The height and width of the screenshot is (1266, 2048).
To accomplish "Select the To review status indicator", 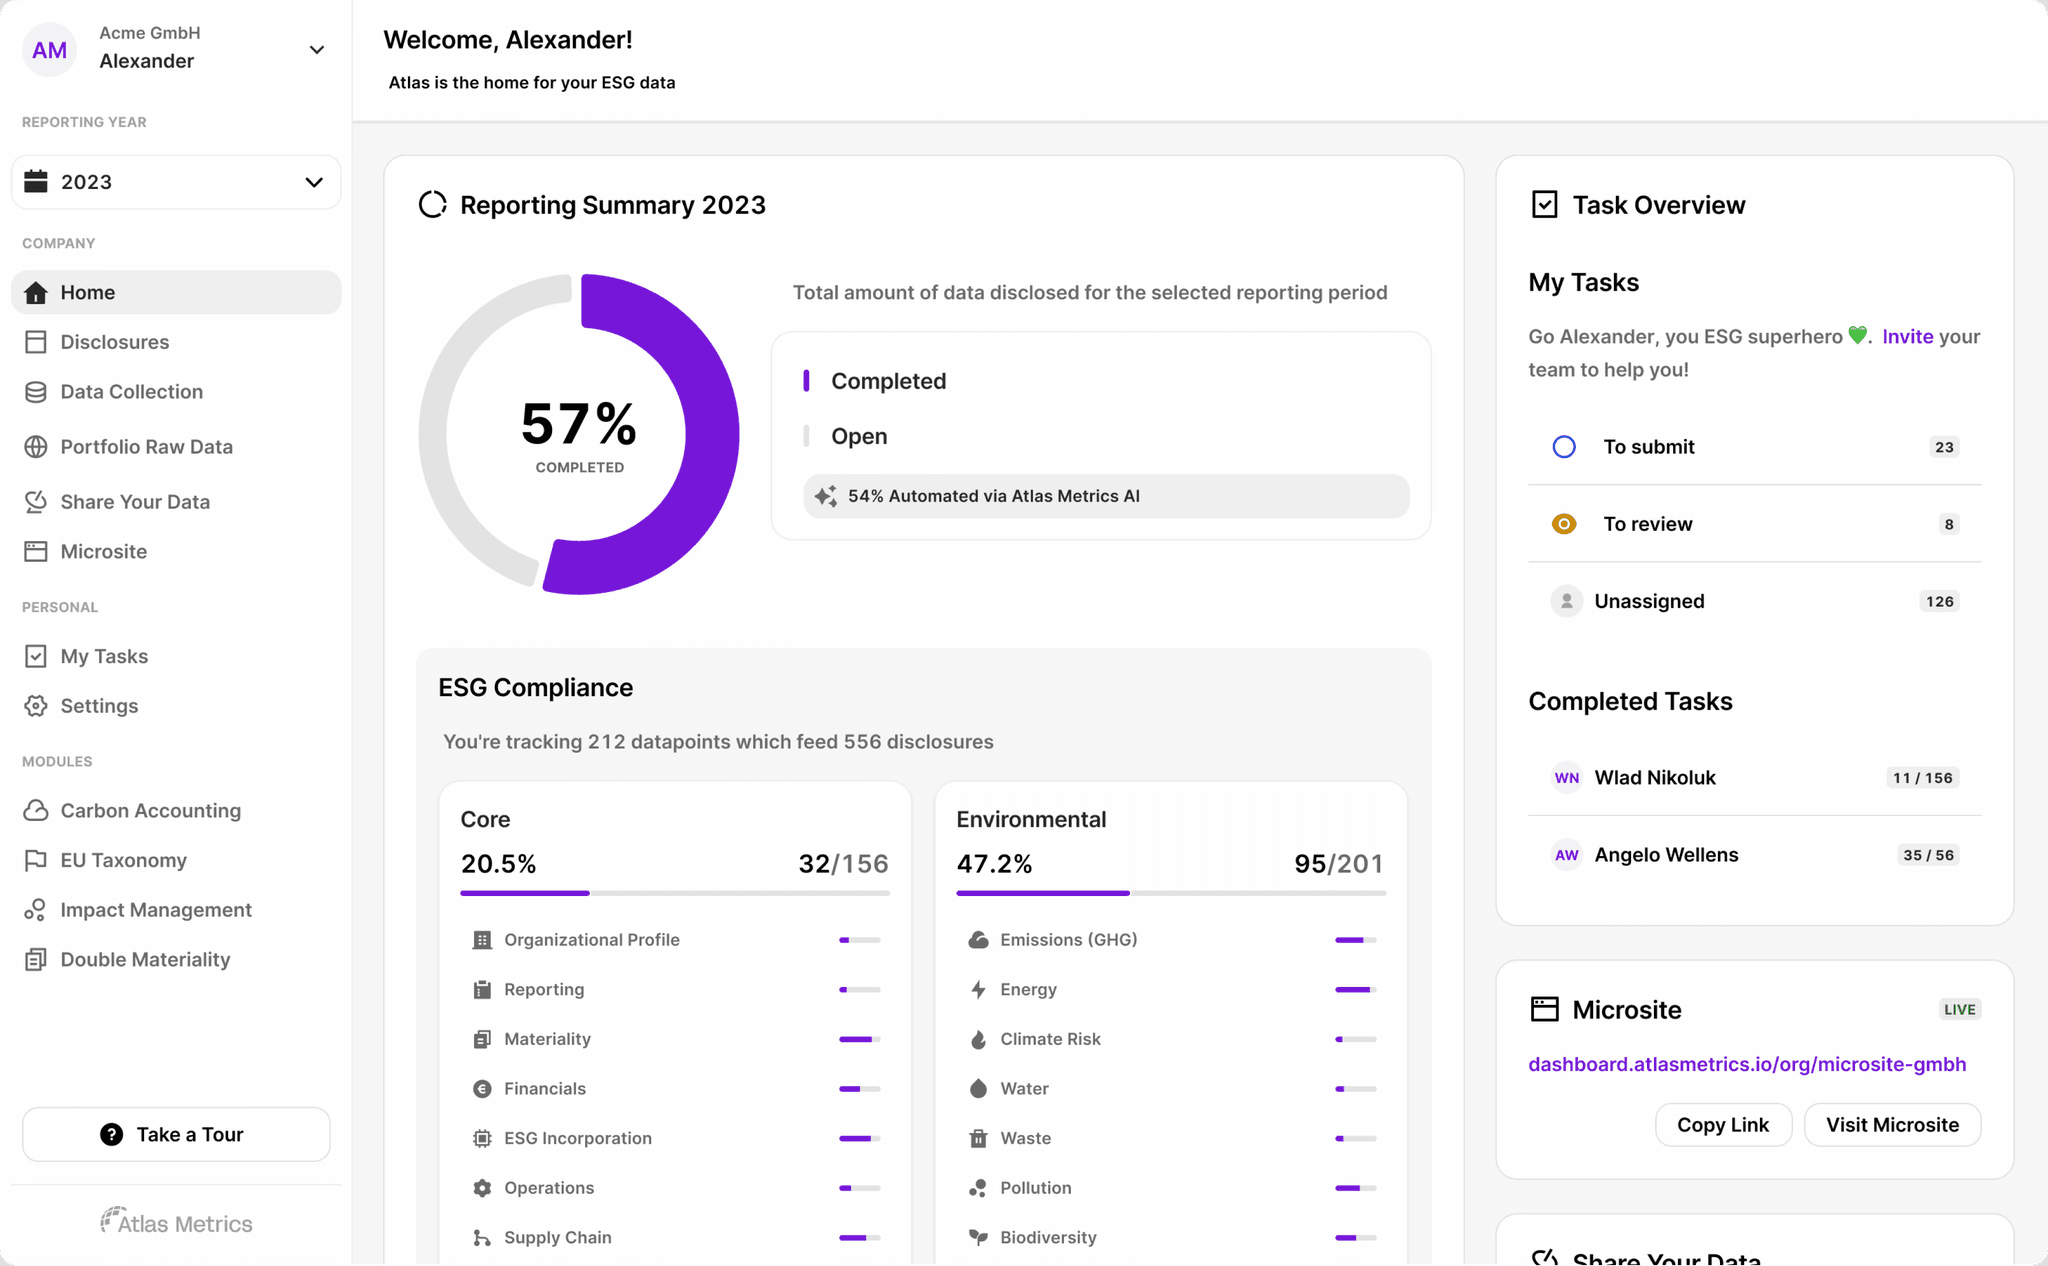I will [x=1564, y=523].
